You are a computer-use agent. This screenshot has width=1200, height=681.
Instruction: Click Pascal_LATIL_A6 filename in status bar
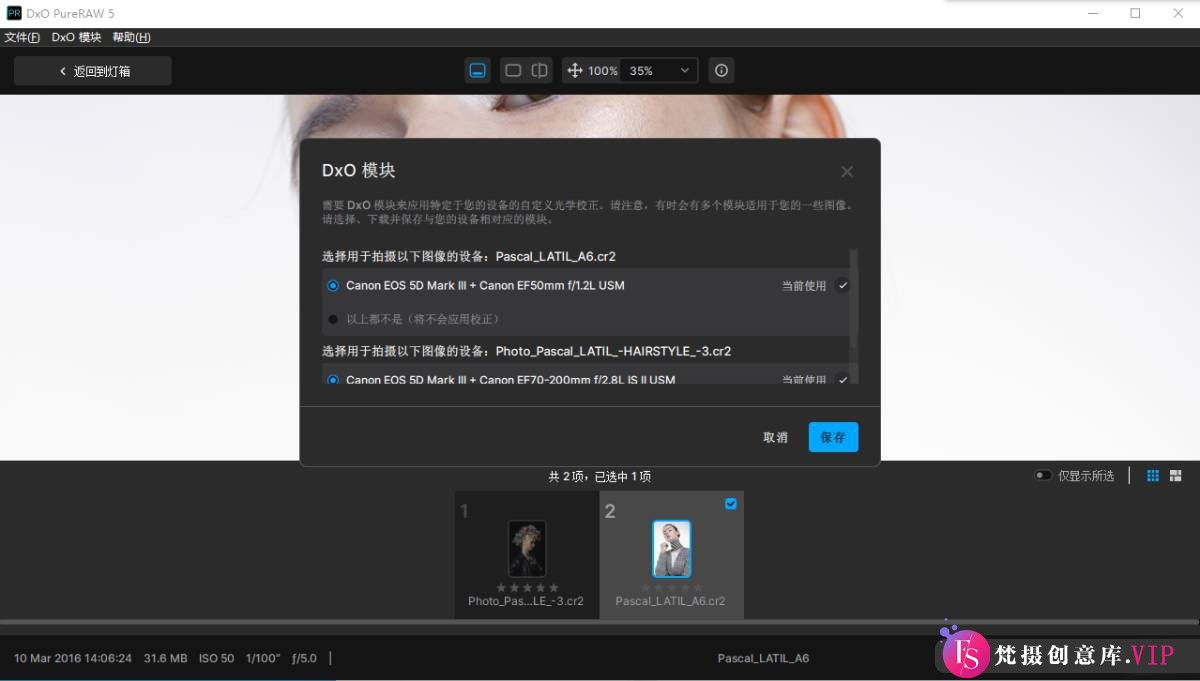763,658
